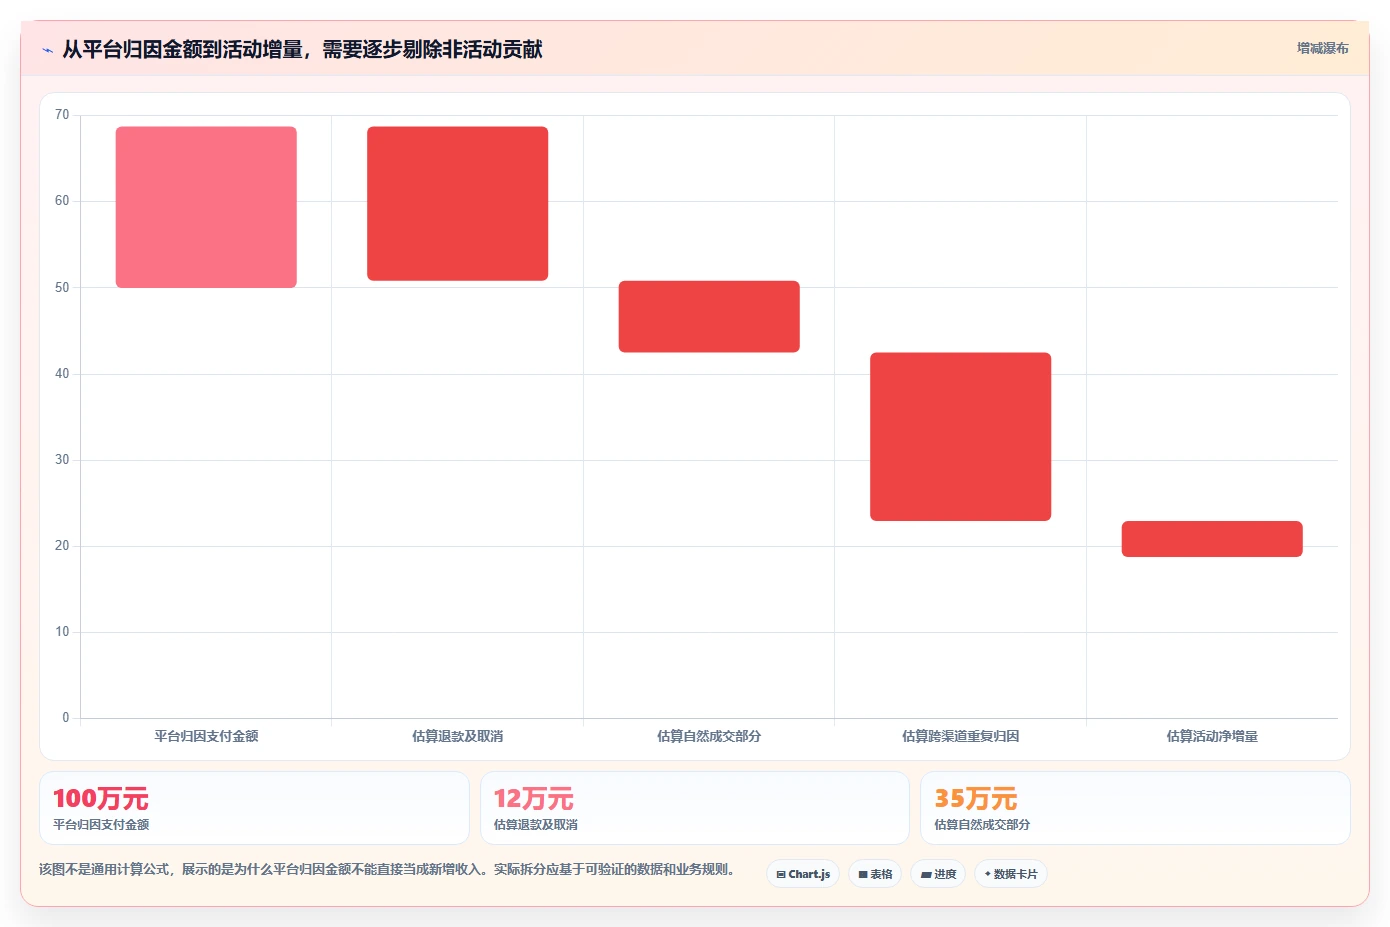Click the x-axis label 估算跨渠道重复归因

tap(961, 736)
